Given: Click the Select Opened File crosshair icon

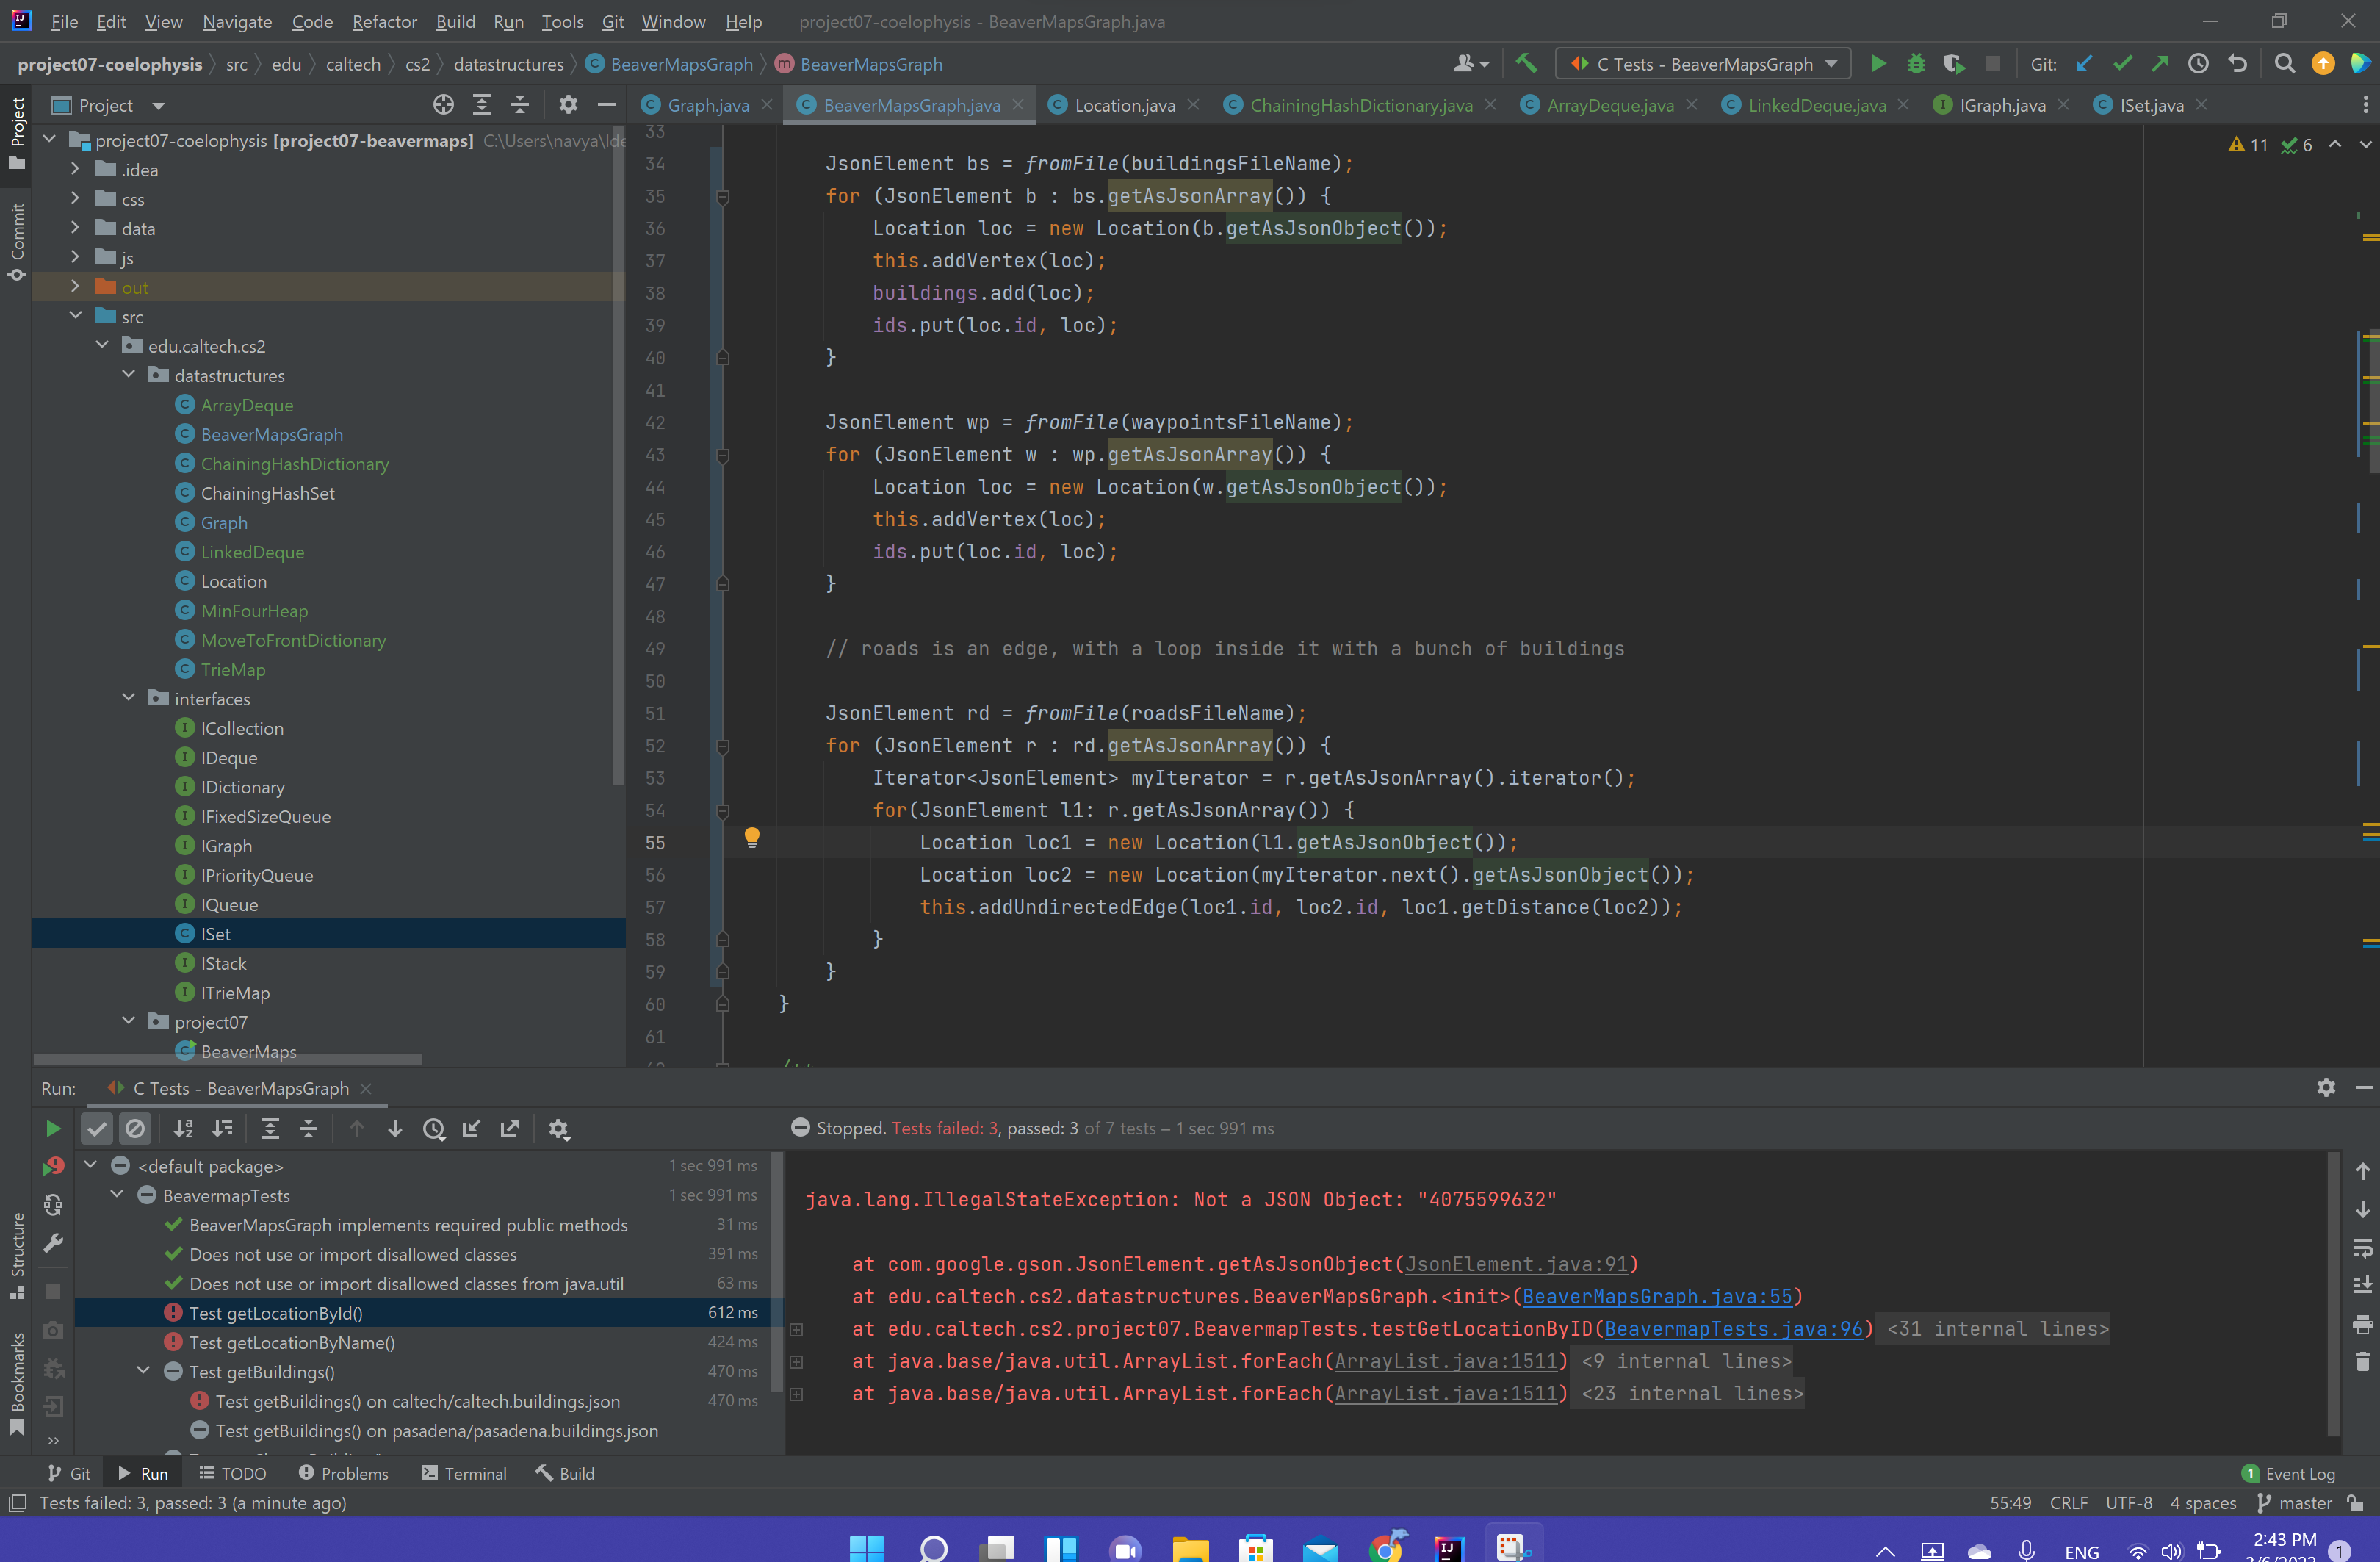Looking at the screenshot, I should pos(443,105).
